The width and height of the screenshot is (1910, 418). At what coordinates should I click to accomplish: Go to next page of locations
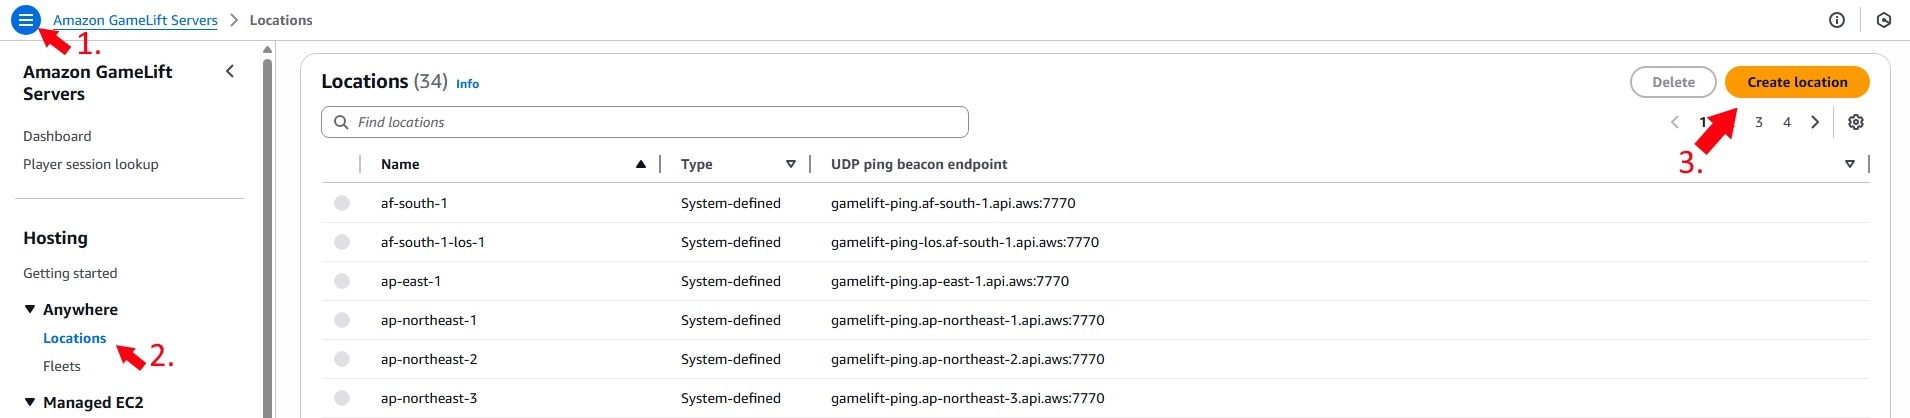(1815, 122)
